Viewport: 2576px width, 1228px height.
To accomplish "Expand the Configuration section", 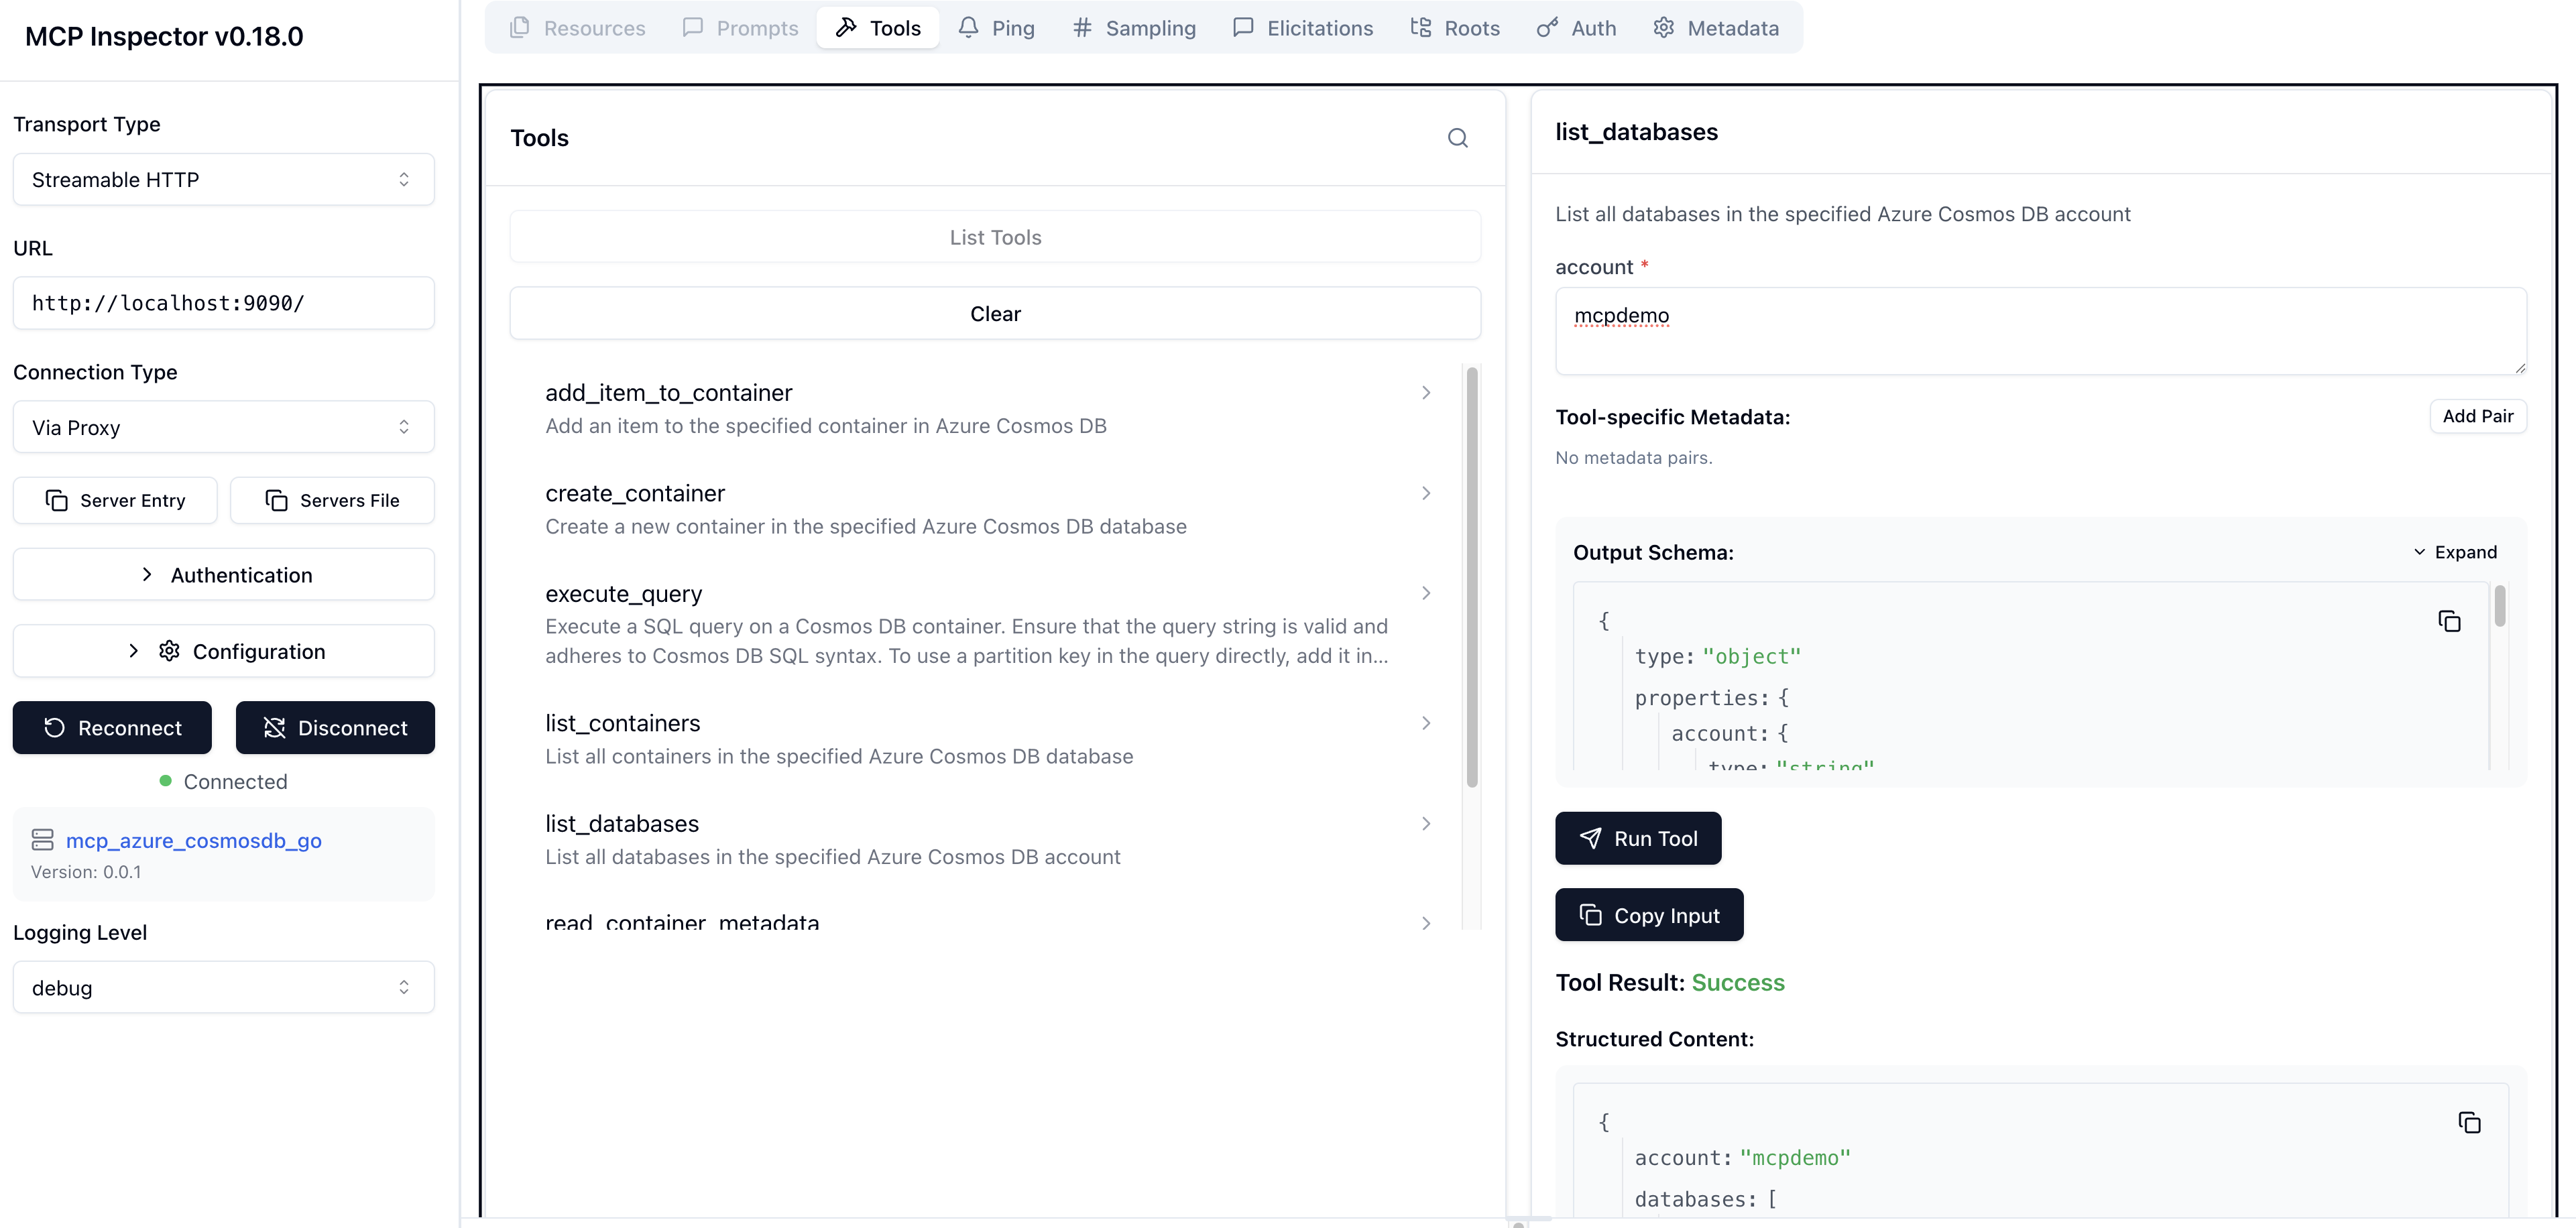I will pos(223,651).
